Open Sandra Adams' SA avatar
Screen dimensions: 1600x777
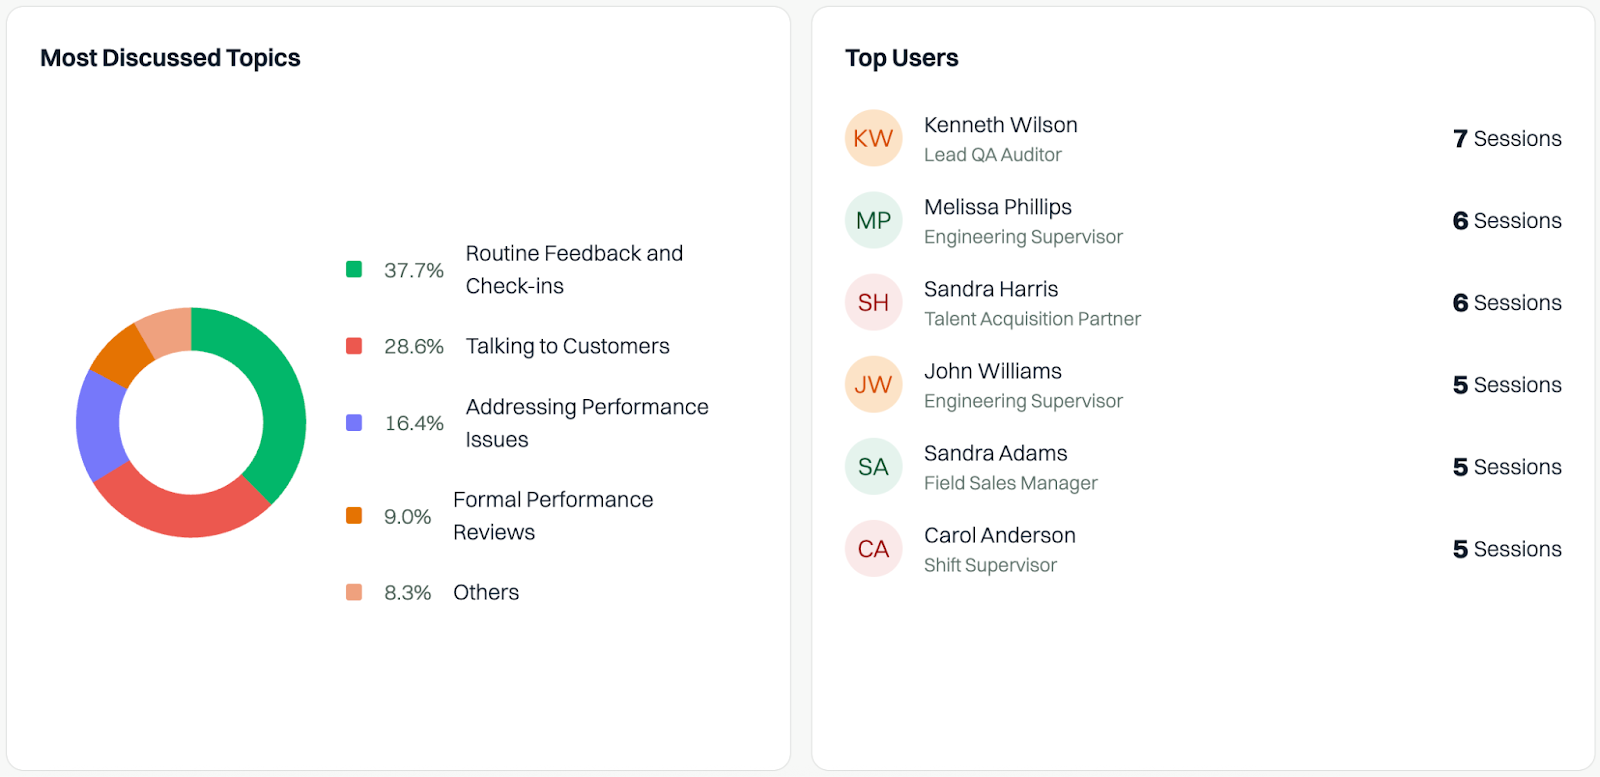click(873, 466)
